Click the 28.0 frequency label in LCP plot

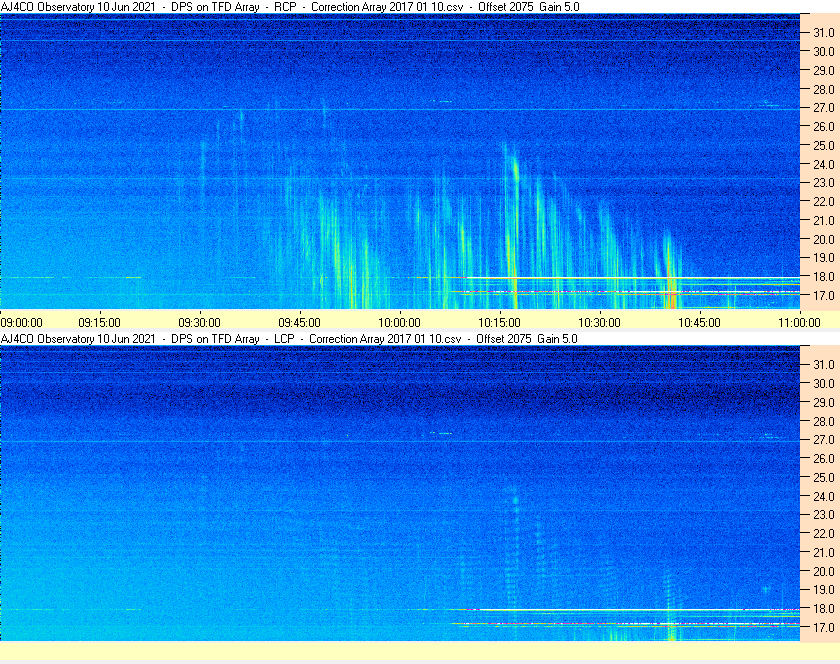[x=824, y=421]
